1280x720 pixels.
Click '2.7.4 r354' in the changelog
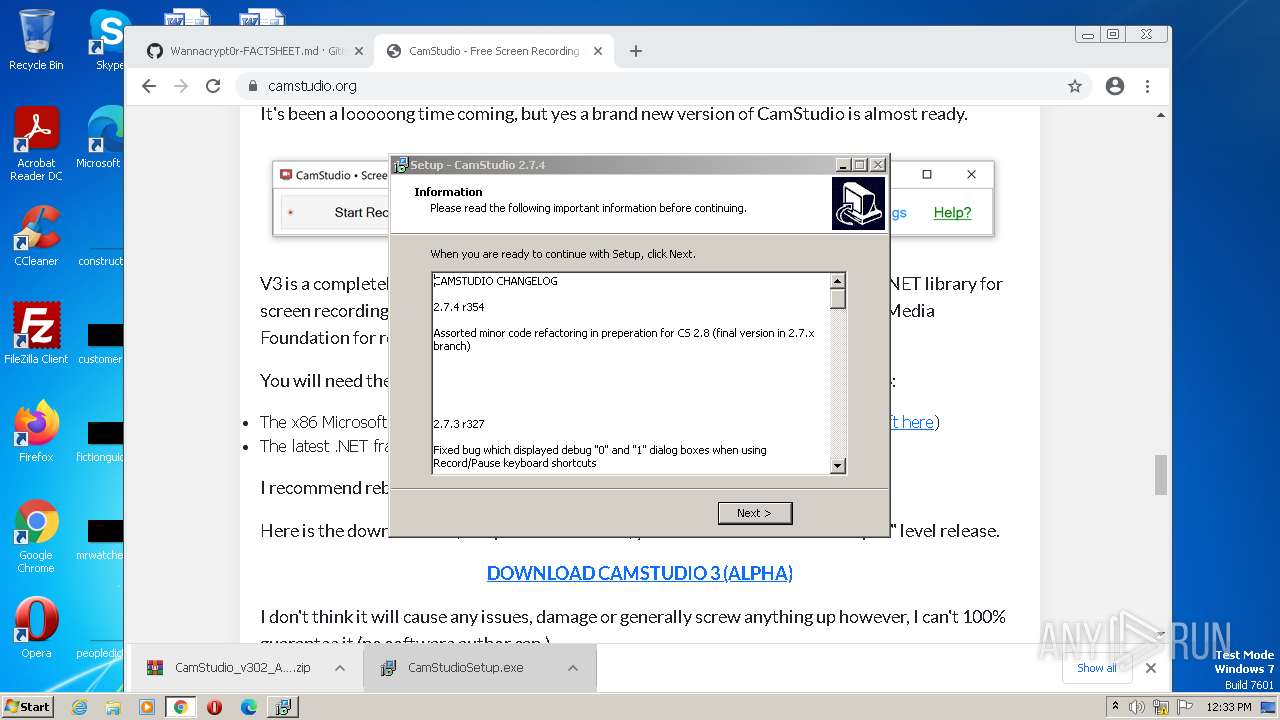click(459, 307)
